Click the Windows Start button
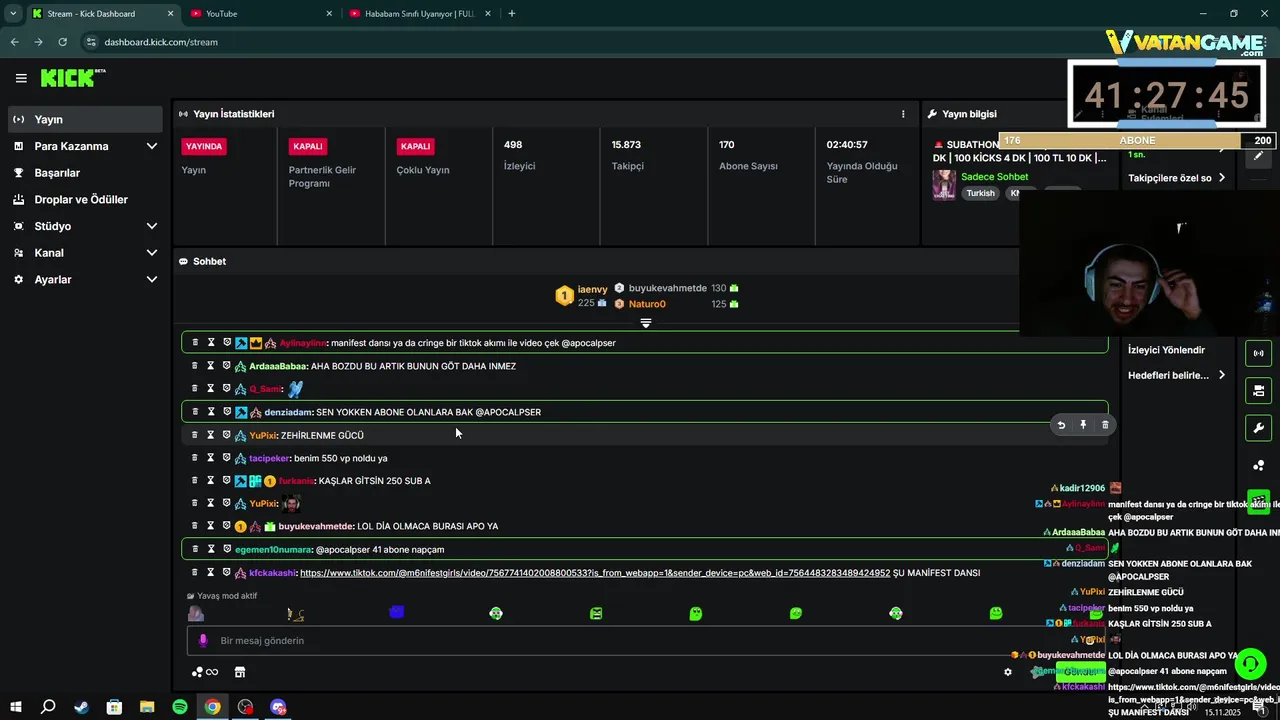 (x=15, y=707)
